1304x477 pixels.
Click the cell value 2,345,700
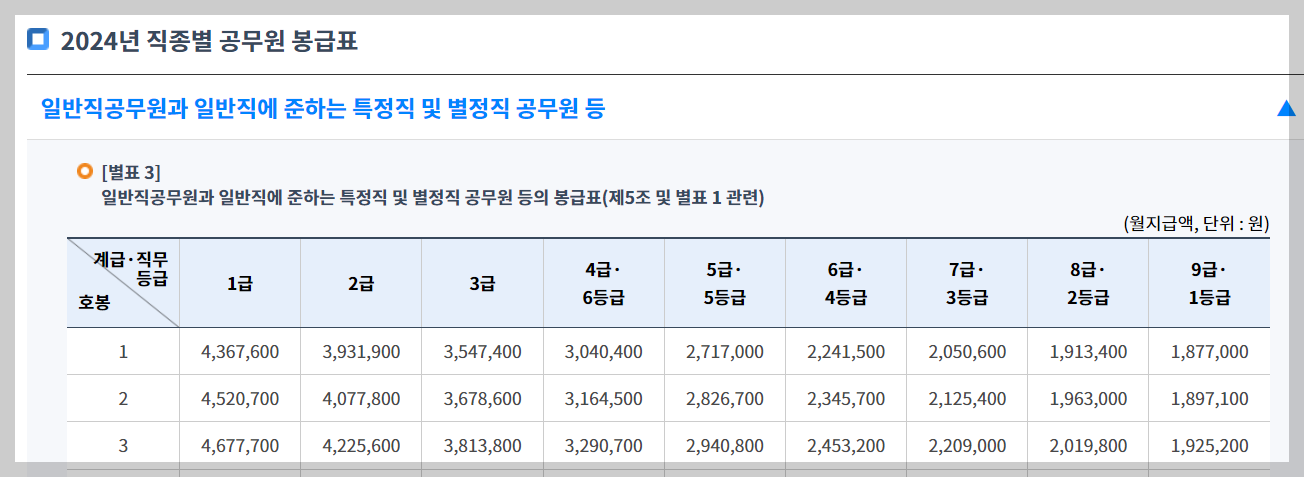click(846, 399)
